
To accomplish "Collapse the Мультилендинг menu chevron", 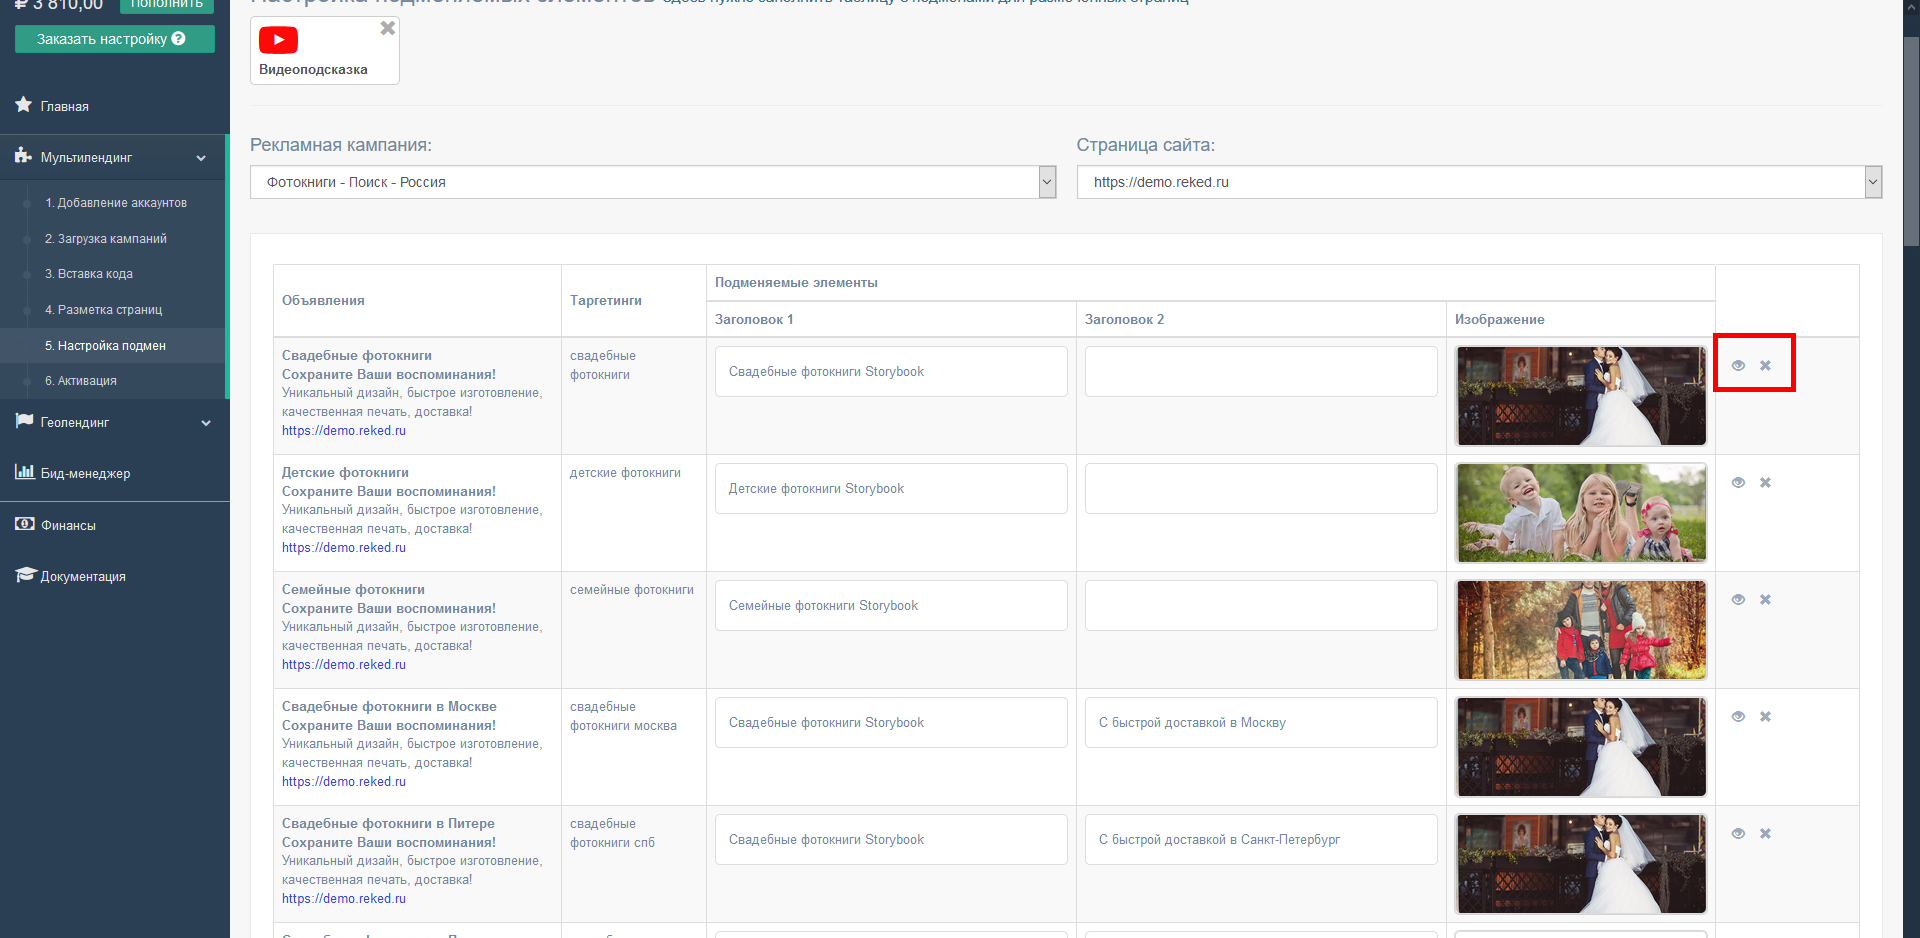I will coord(201,158).
